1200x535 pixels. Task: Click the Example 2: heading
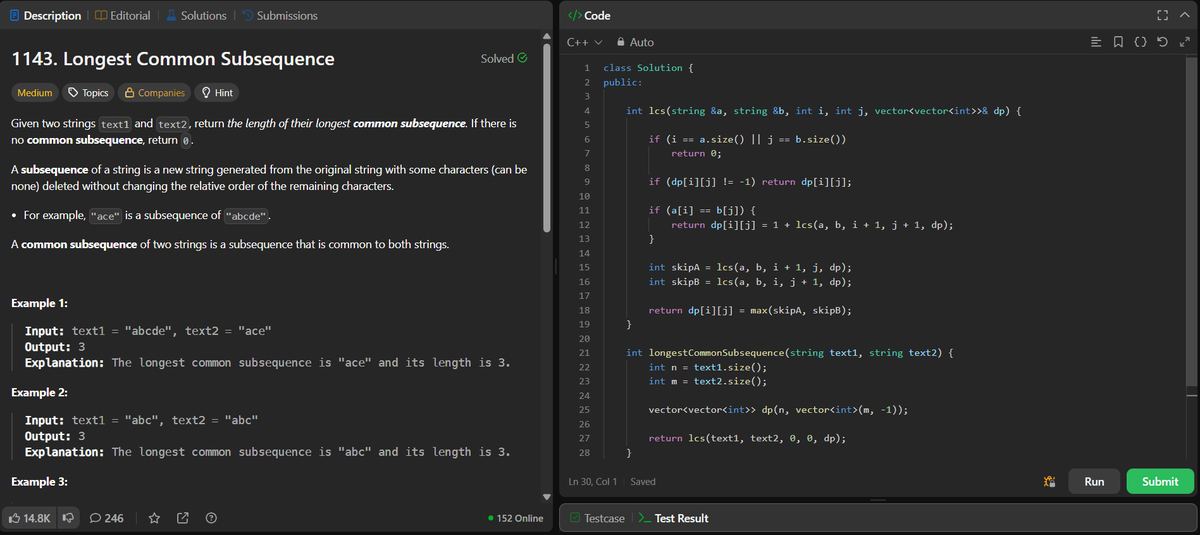click(40, 392)
